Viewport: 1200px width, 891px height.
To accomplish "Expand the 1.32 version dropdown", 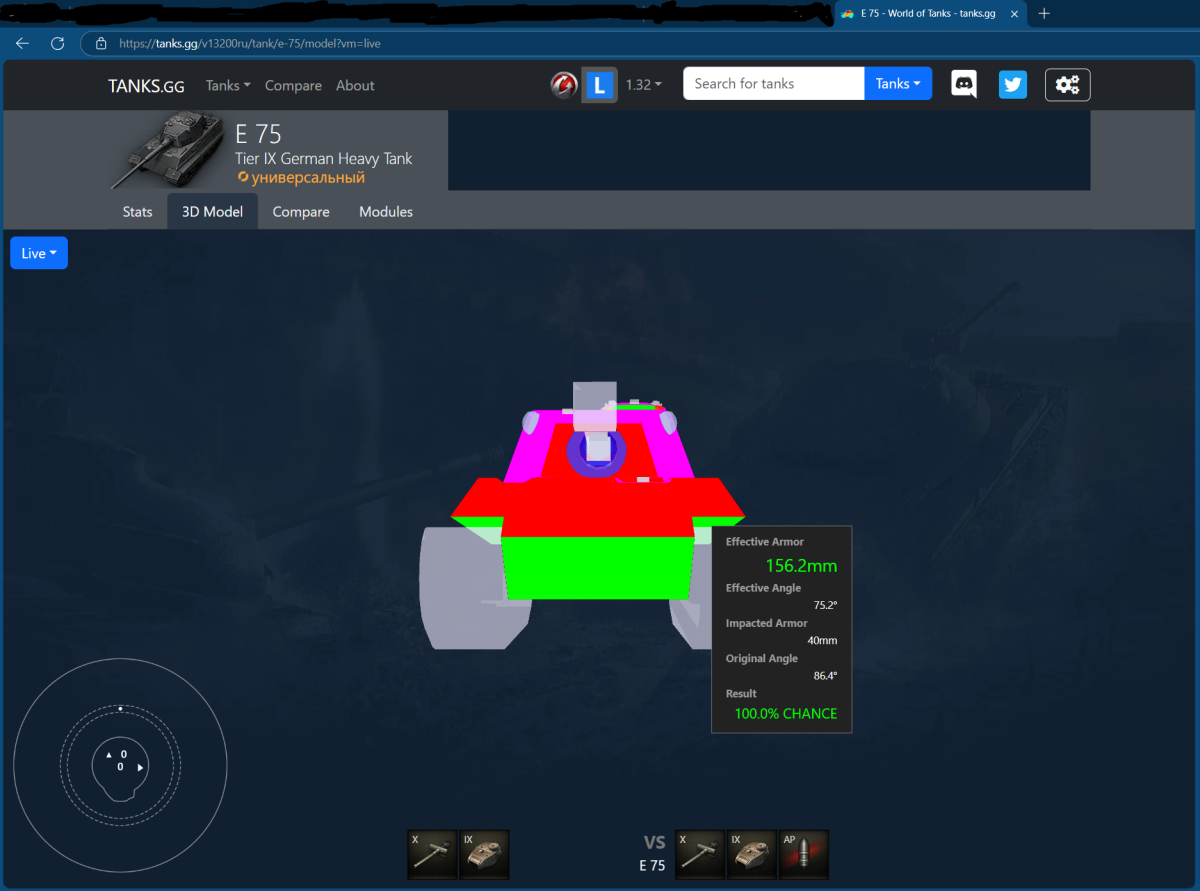I will point(644,85).
